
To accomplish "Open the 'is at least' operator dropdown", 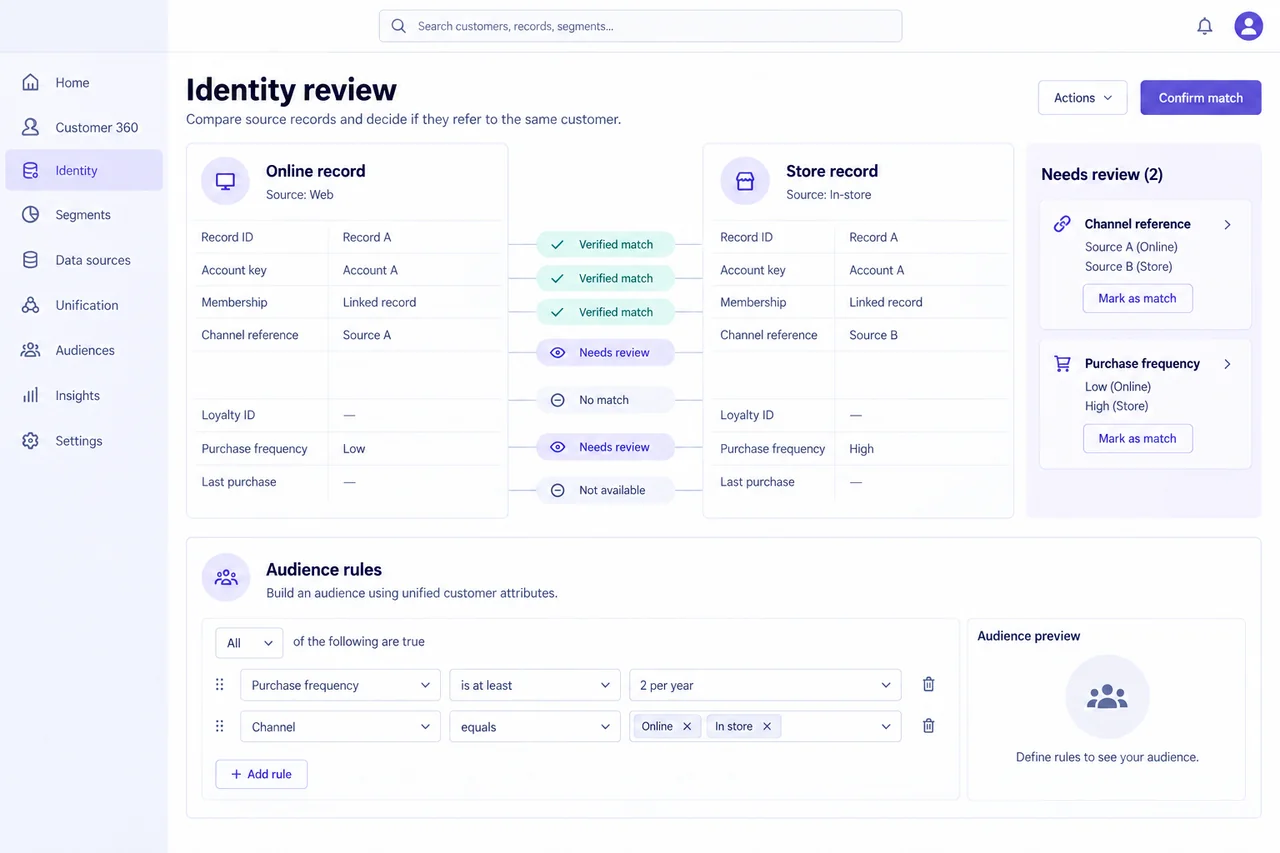I will 535,685.
